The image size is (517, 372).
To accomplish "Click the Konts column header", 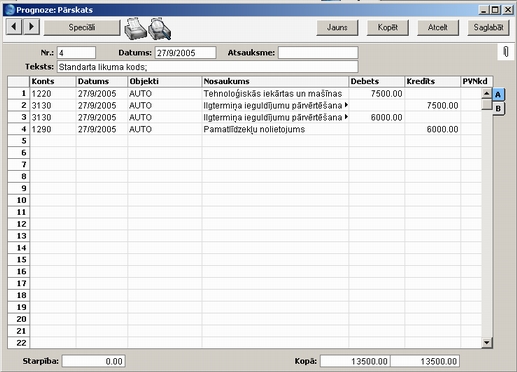I will pyautogui.click(x=53, y=81).
